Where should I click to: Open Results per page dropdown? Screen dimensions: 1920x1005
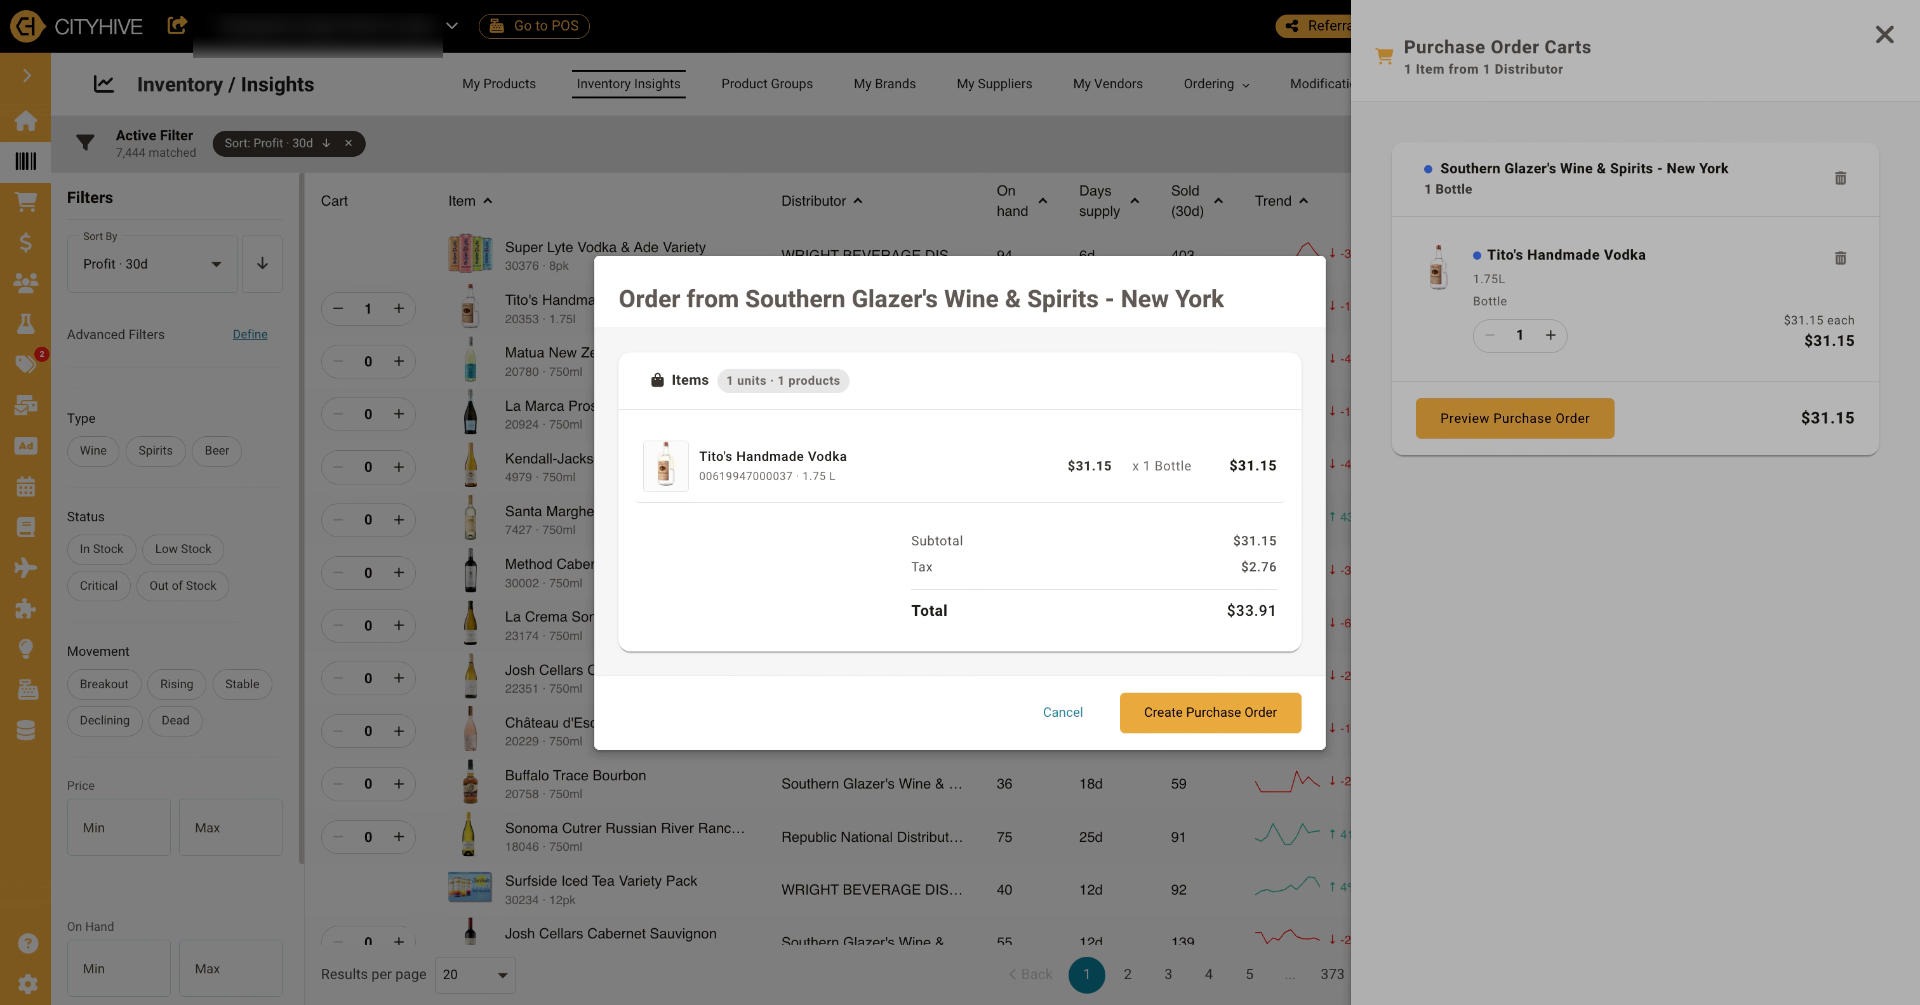pyautogui.click(x=475, y=975)
